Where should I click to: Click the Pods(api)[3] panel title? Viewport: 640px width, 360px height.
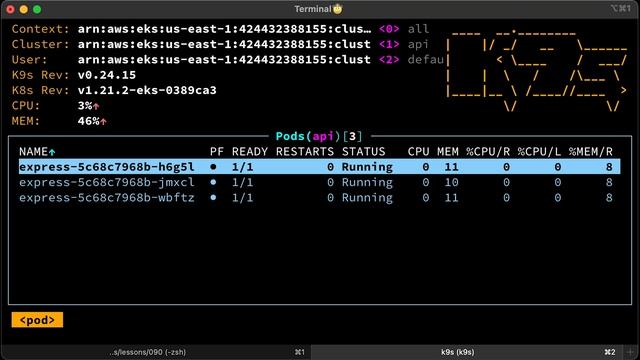tap(319, 136)
